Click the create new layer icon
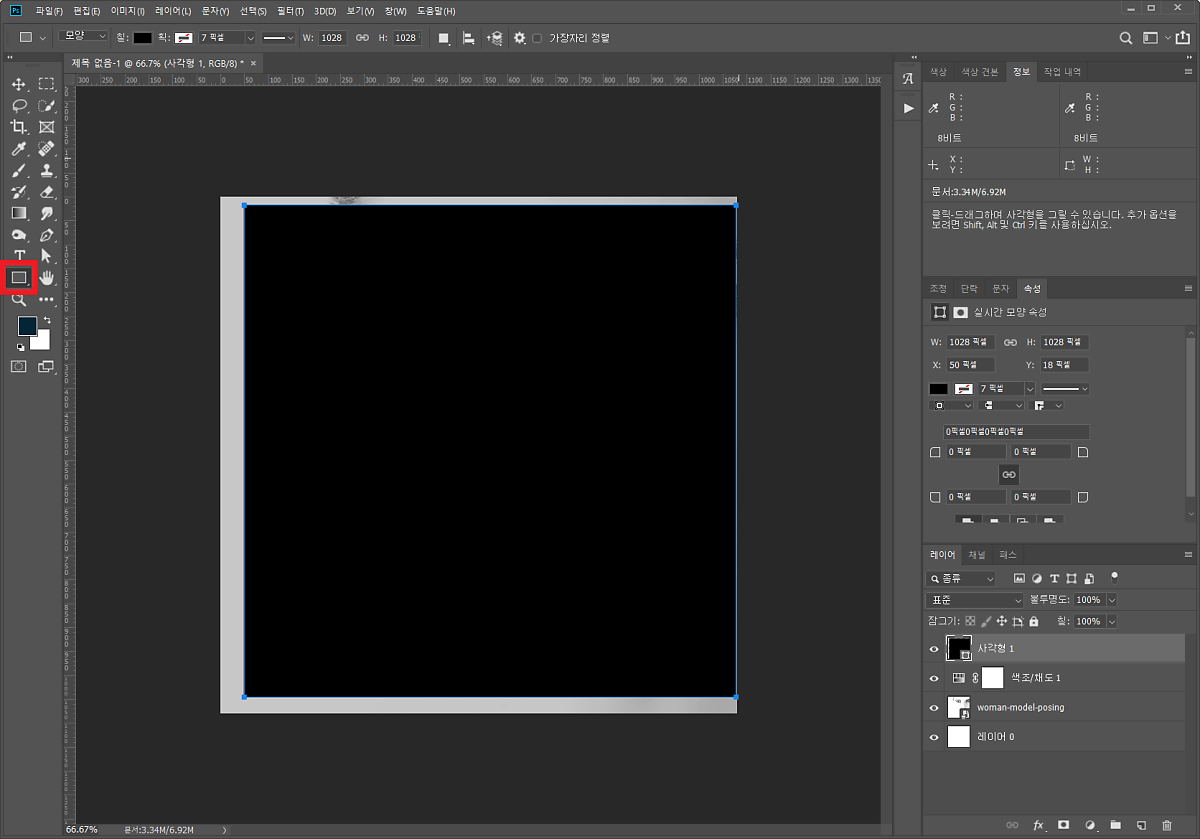Image resolution: width=1200 pixels, height=839 pixels. pyautogui.click(x=1141, y=825)
